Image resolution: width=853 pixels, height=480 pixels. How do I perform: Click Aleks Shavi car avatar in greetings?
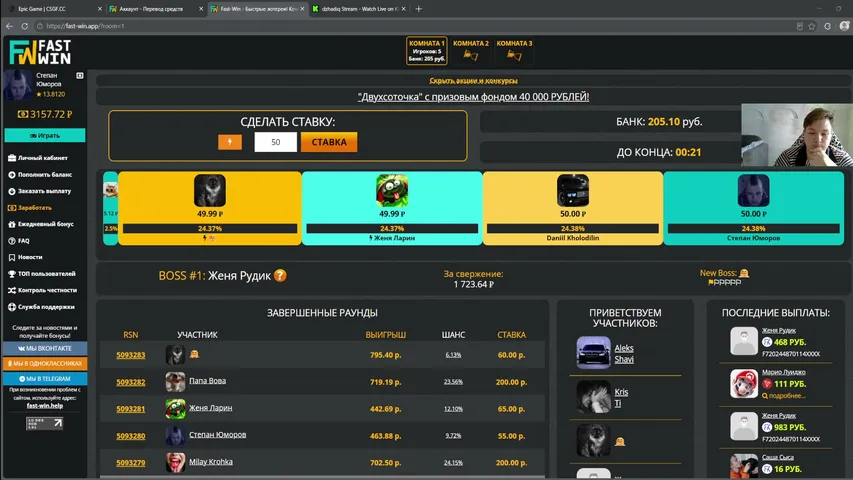pos(593,353)
